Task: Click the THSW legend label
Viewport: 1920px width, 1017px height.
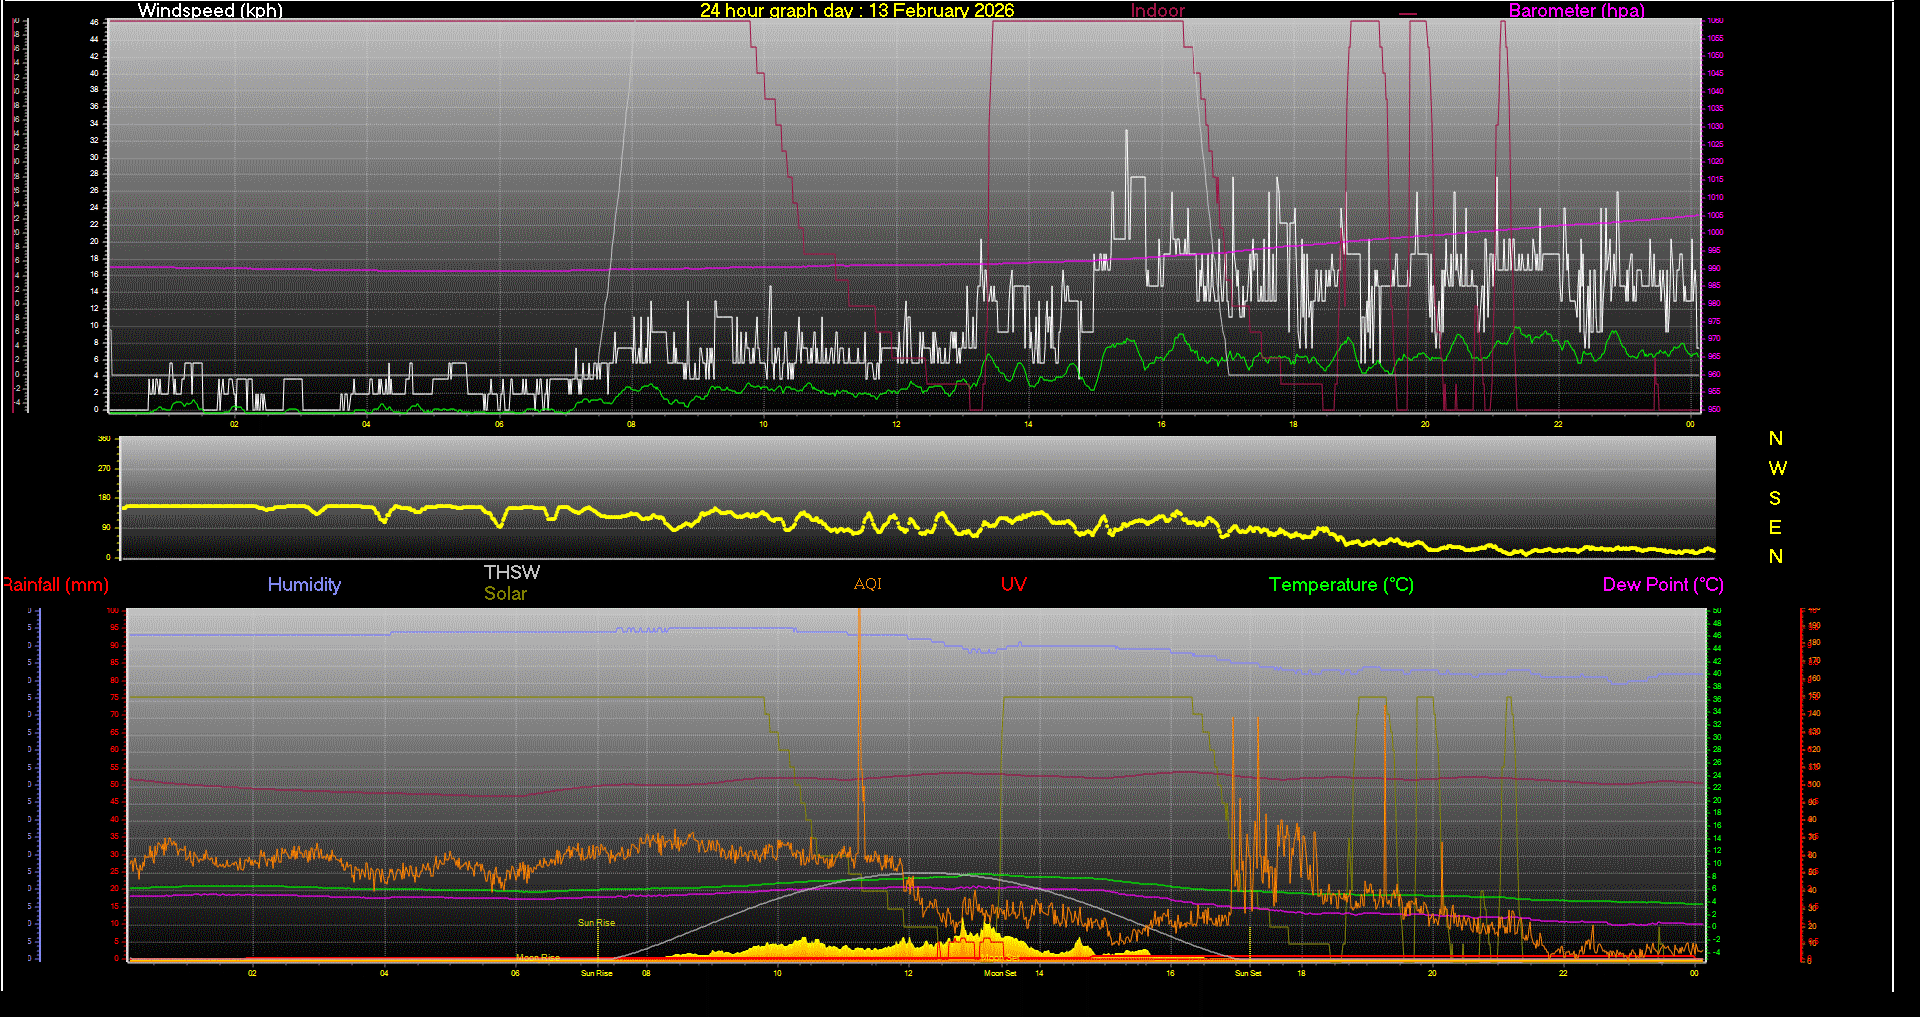Action: tap(511, 572)
